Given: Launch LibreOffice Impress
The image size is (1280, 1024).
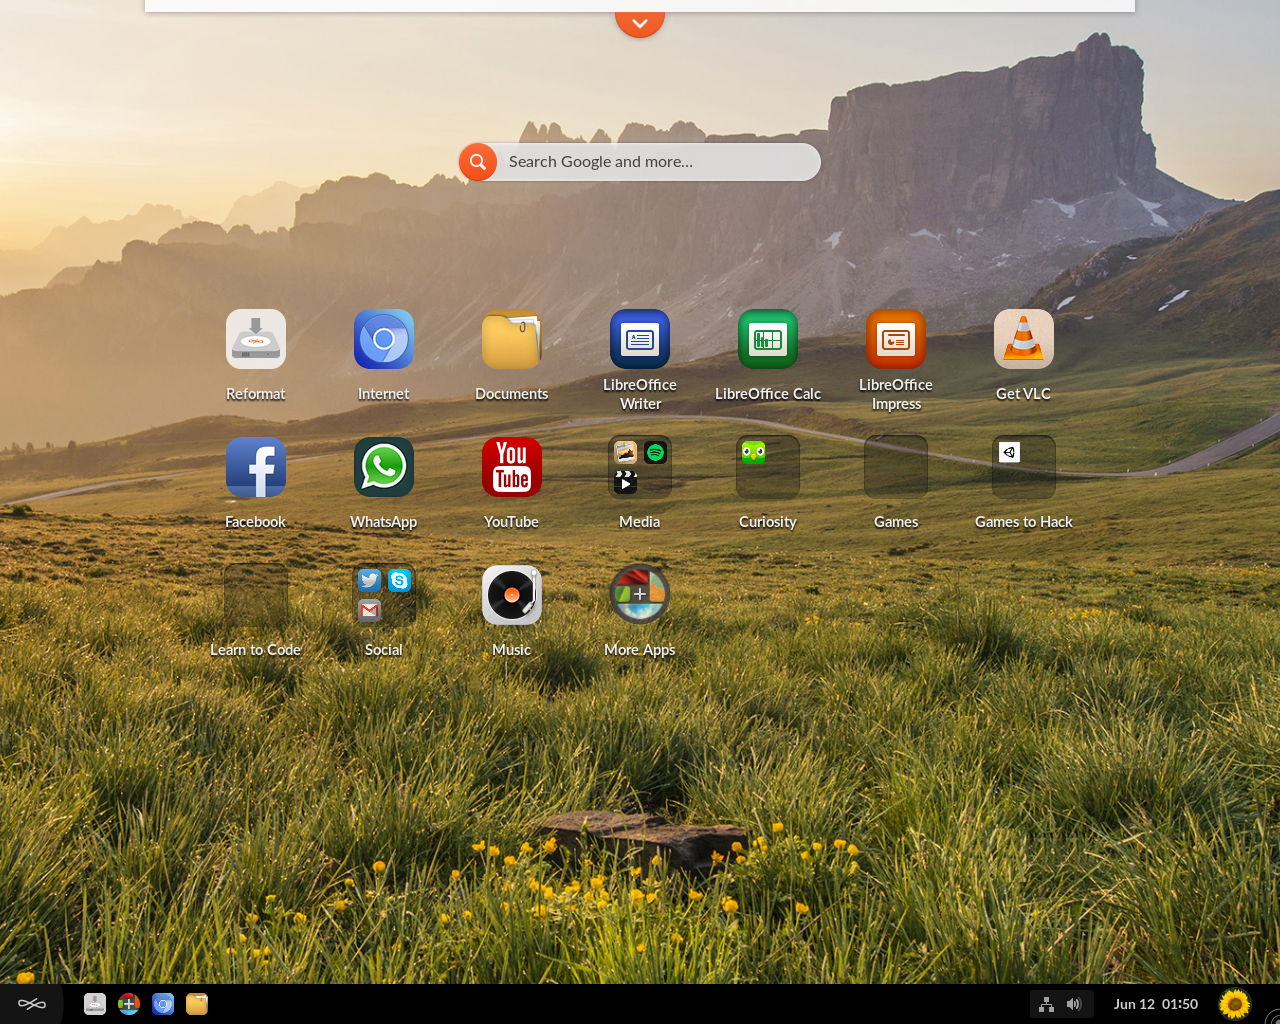Looking at the screenshot, I should pyautogui.click(x=896, y=339).
